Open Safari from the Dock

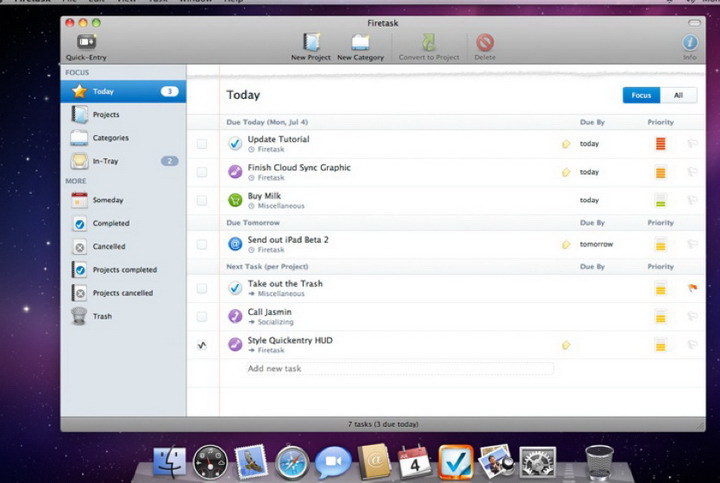292,462
